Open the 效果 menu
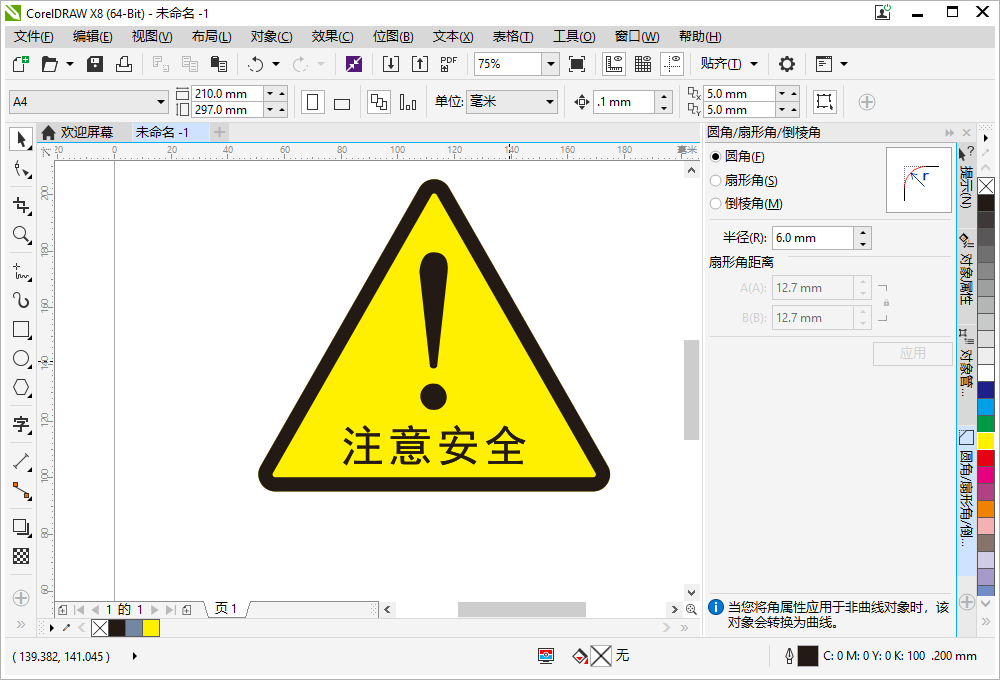Viewport: 1000px width, 680px height. [332, 36]
